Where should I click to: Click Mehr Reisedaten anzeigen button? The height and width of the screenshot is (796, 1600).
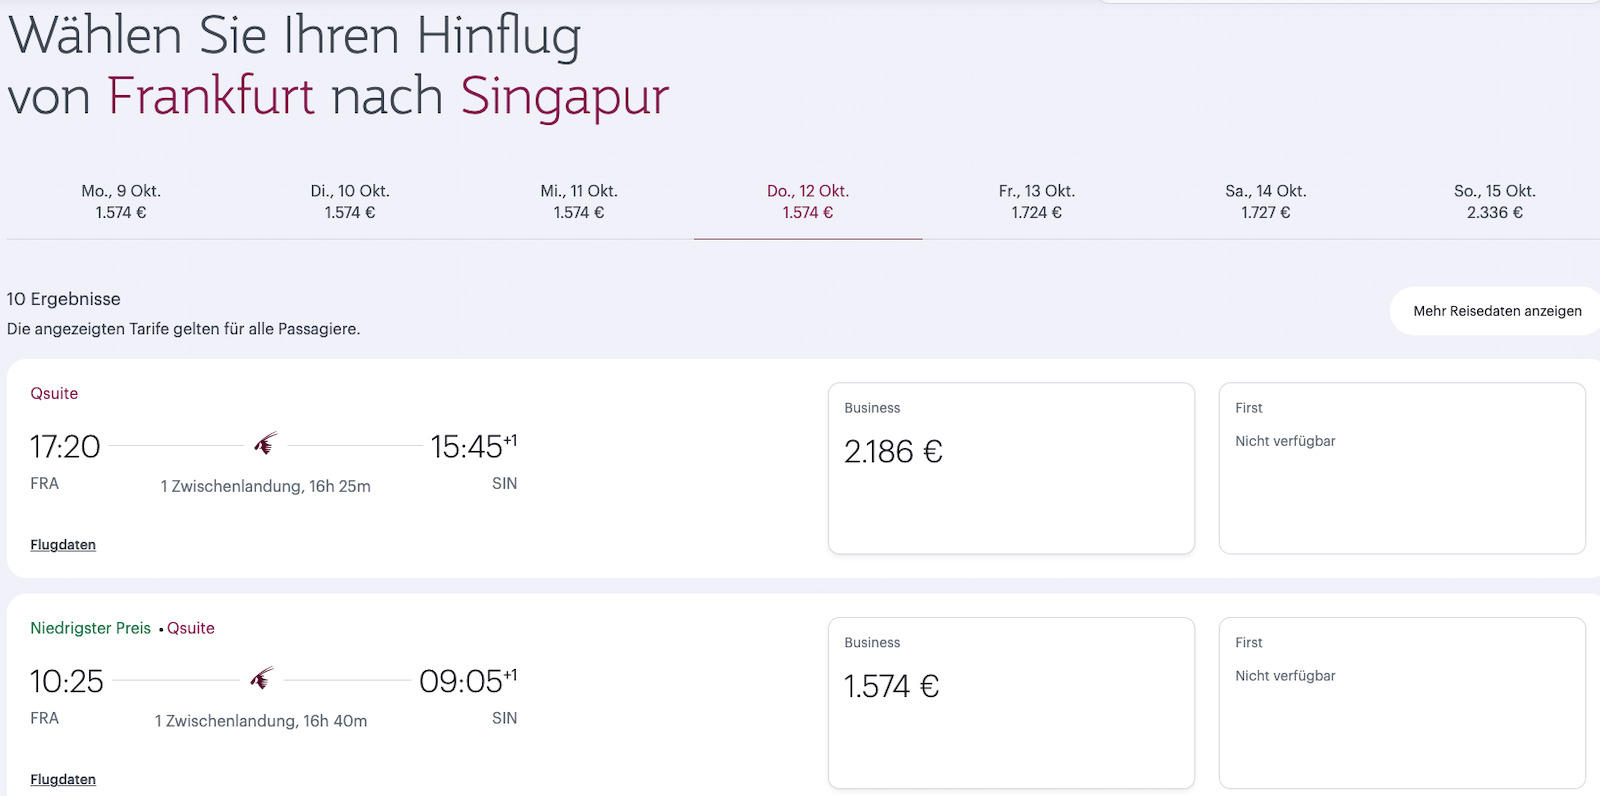[1497, 311]
